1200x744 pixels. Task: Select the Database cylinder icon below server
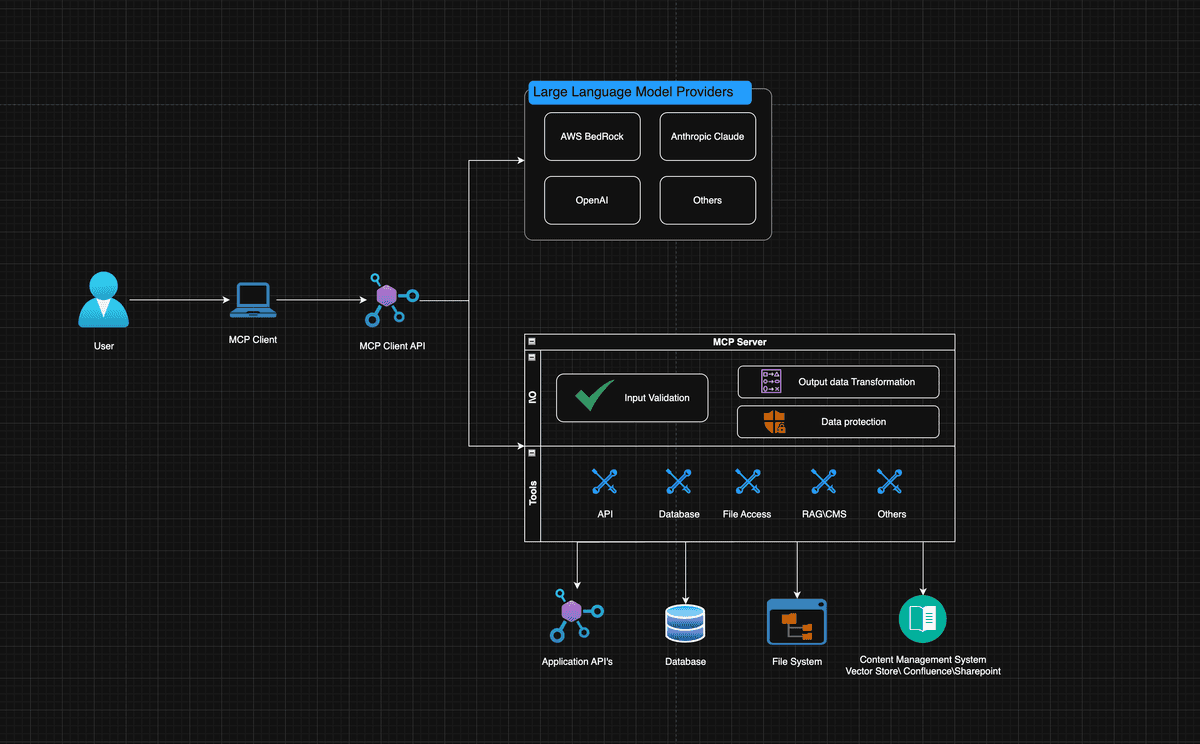click(685, 623)
